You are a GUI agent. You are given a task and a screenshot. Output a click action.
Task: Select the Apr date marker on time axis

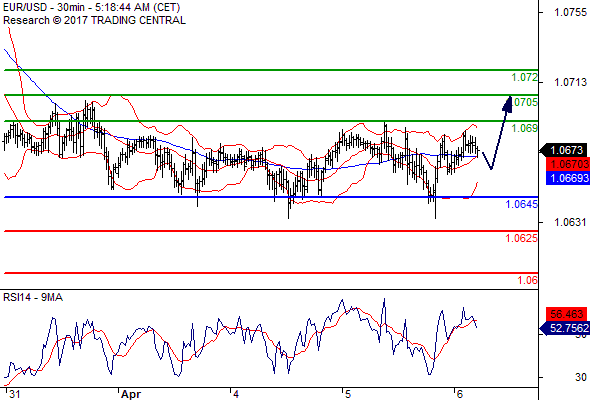point(131,394)
